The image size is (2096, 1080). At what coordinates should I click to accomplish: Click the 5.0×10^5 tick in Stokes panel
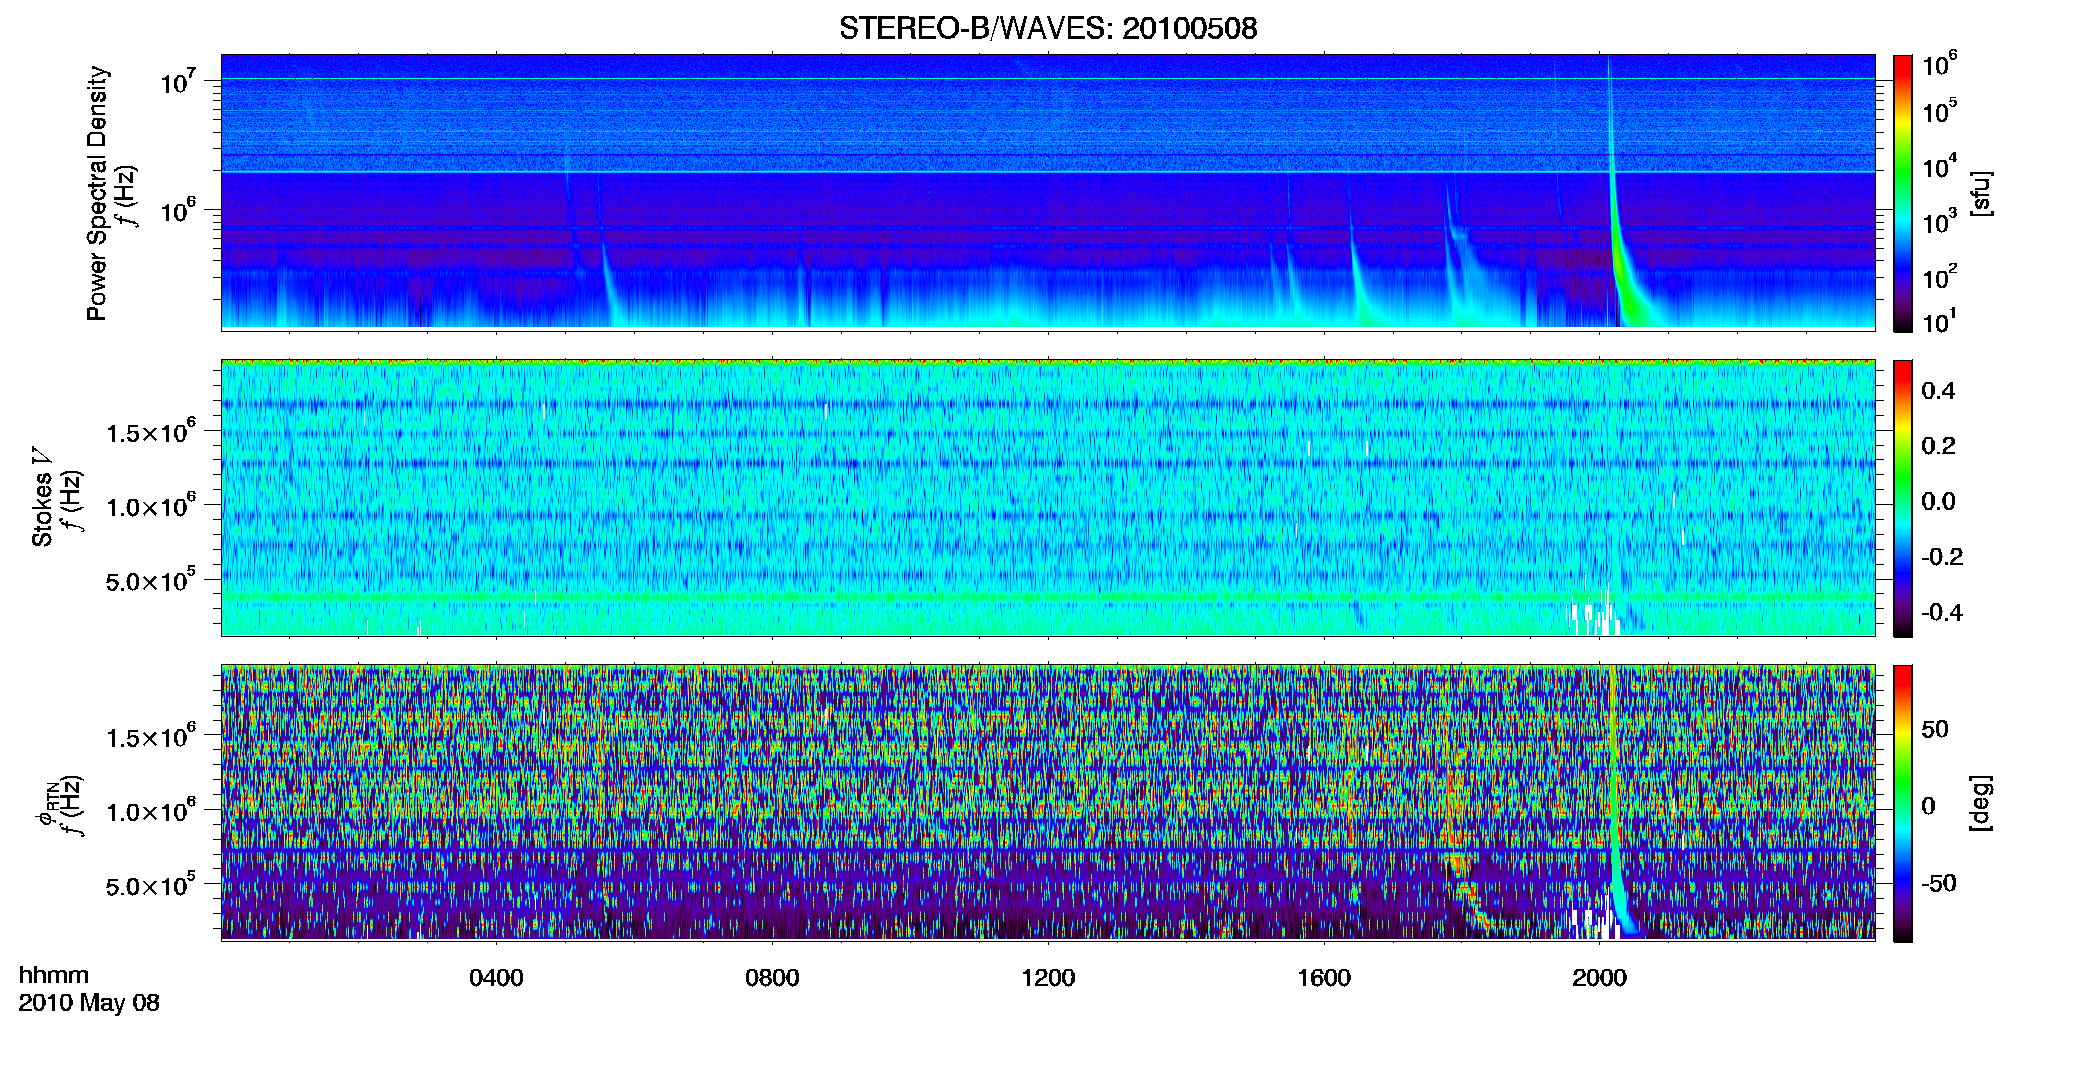(151, 580)
